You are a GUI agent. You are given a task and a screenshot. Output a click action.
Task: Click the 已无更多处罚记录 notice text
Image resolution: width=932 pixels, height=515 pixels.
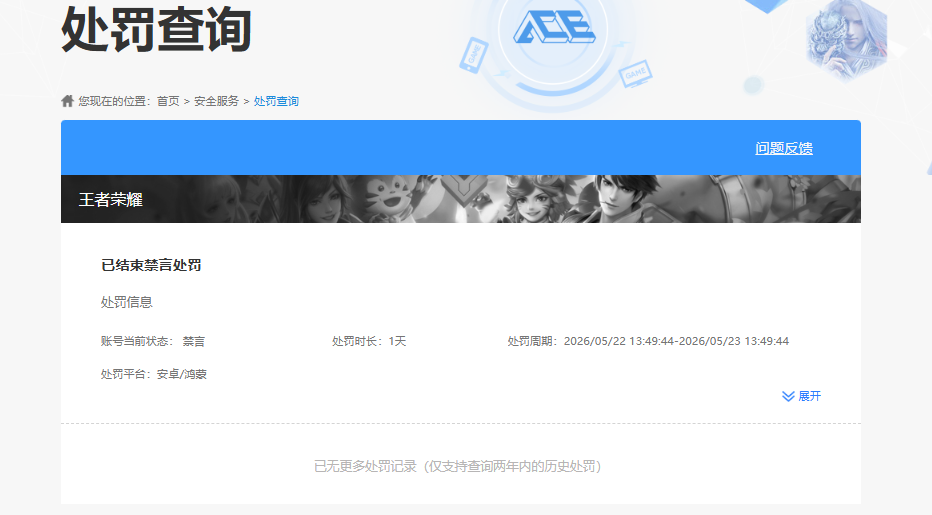click(x=458, y=466)
